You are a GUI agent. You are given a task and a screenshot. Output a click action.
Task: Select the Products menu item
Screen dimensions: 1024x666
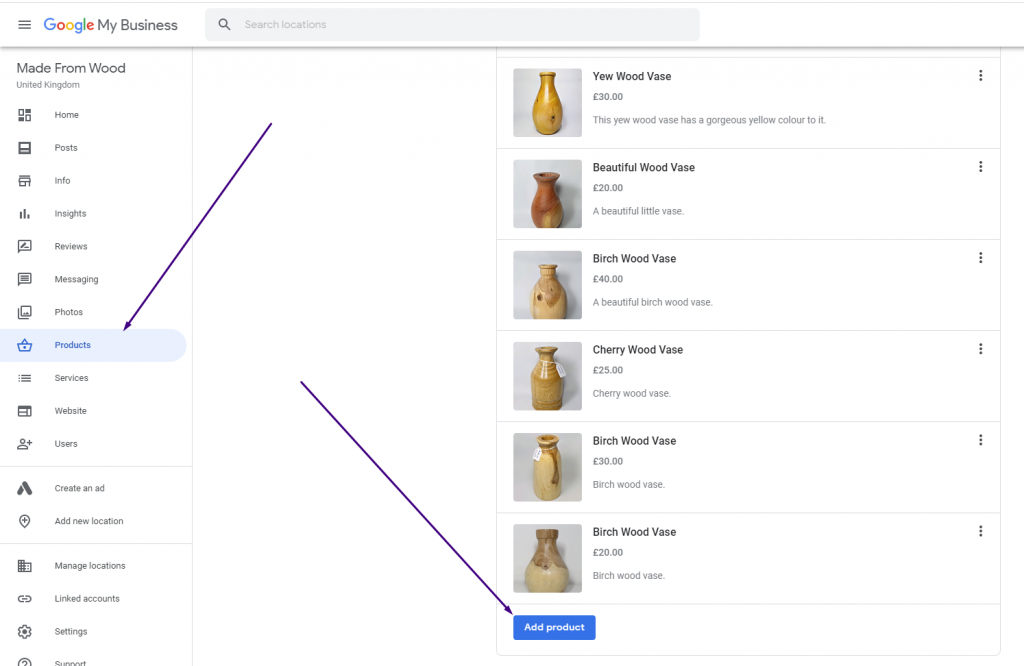point(93,345)
